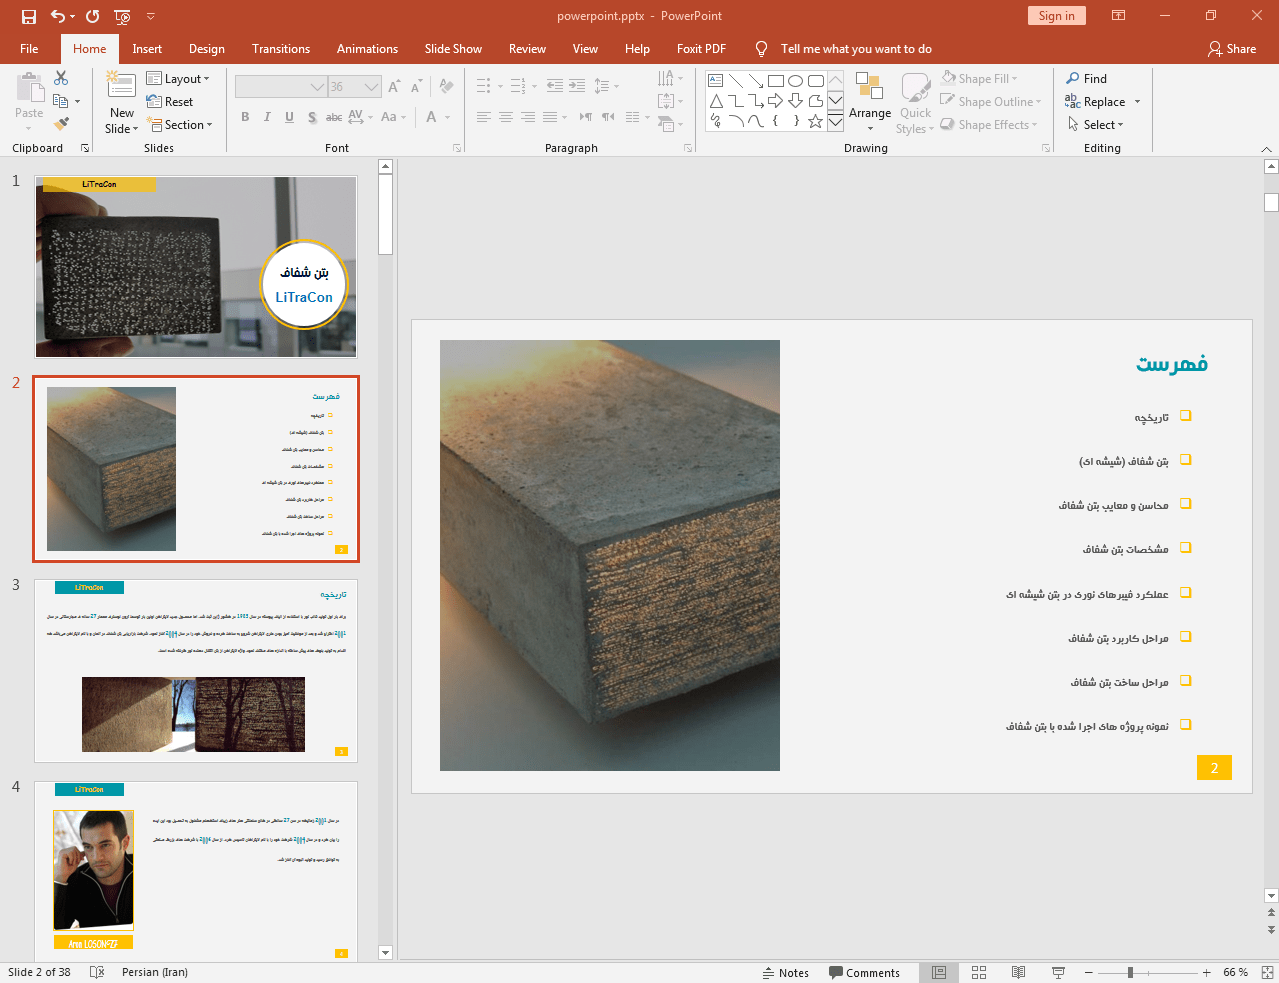Screen dimensions: 1279x983
Task: Click Fit slide to window icon
Action: tap(1267, 972)
